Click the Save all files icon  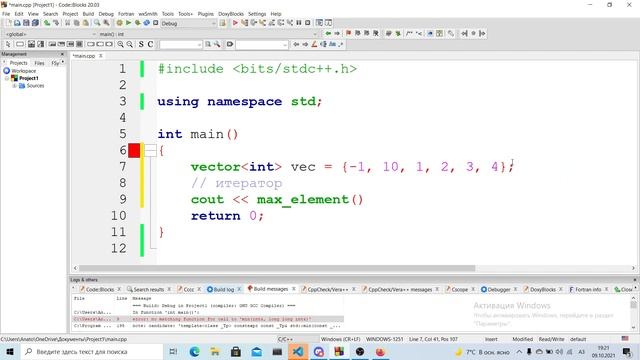coord(35,23)
